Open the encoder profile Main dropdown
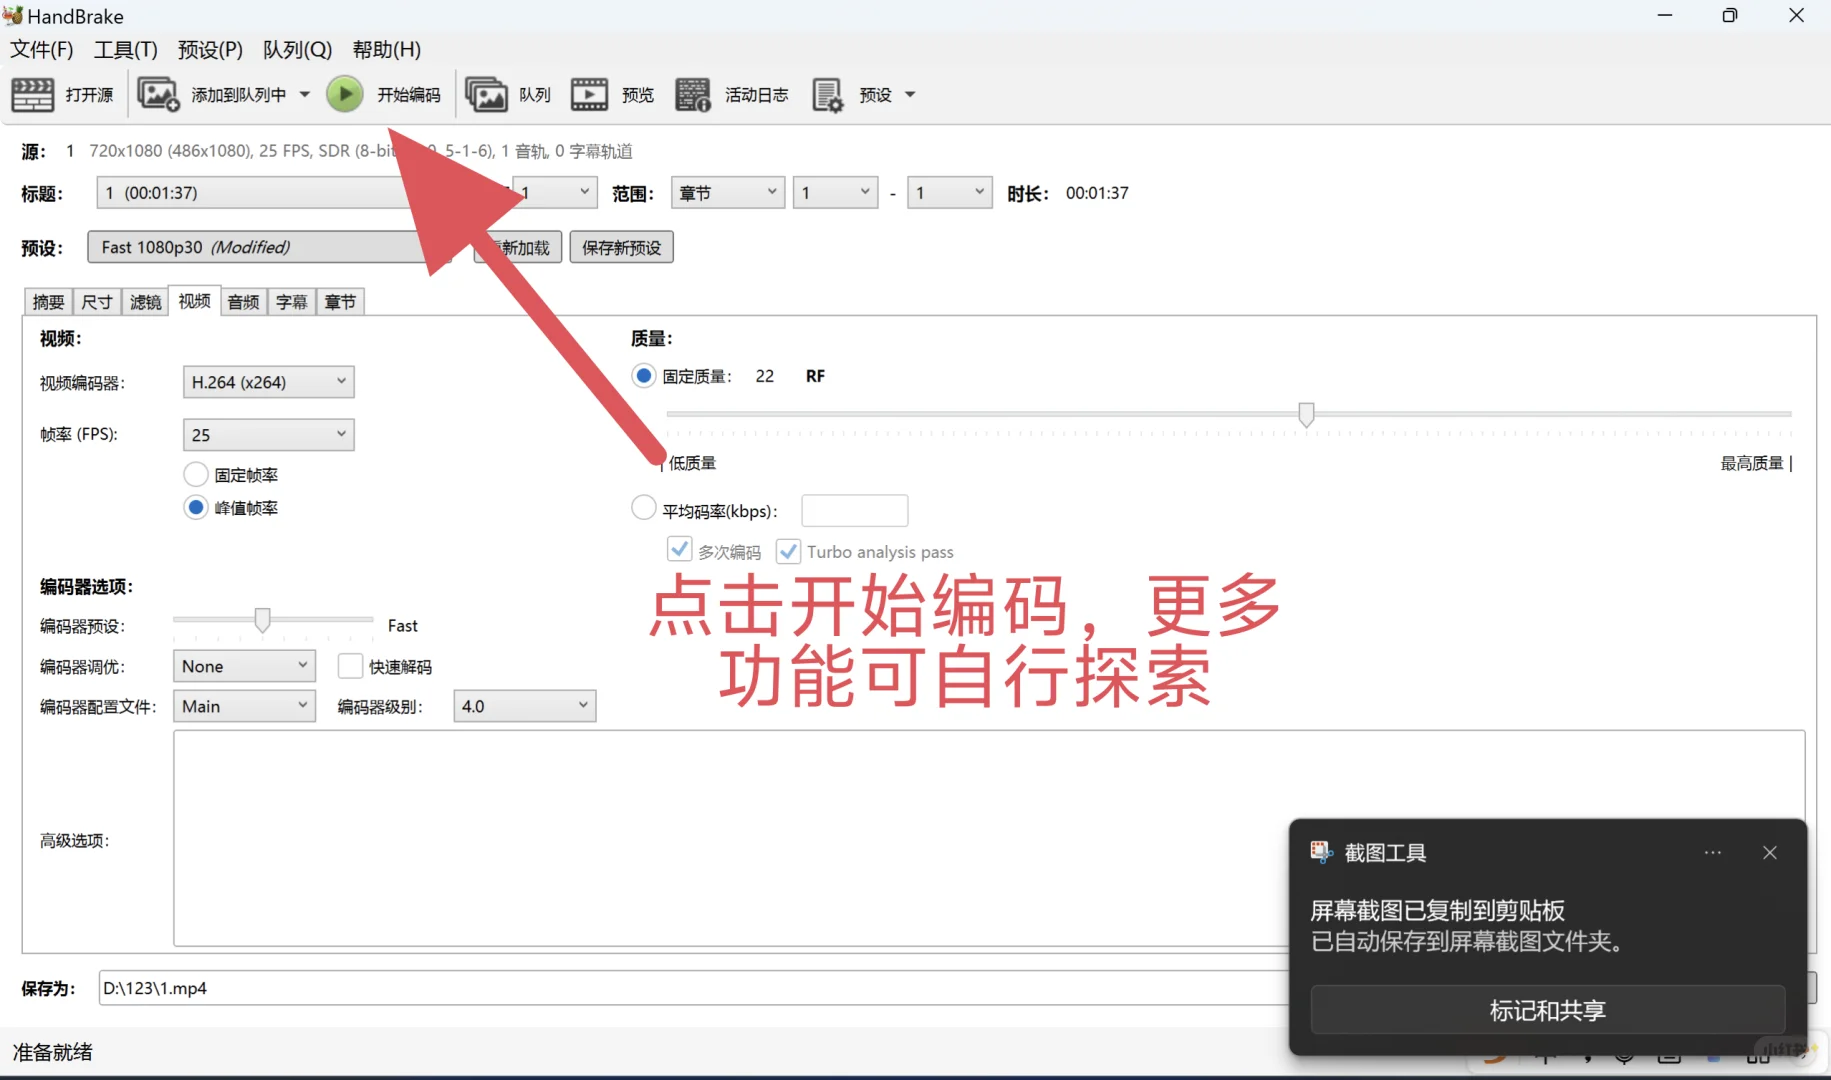The height and width of the screenshot is (1080, 1831). (x=244, y=706)
